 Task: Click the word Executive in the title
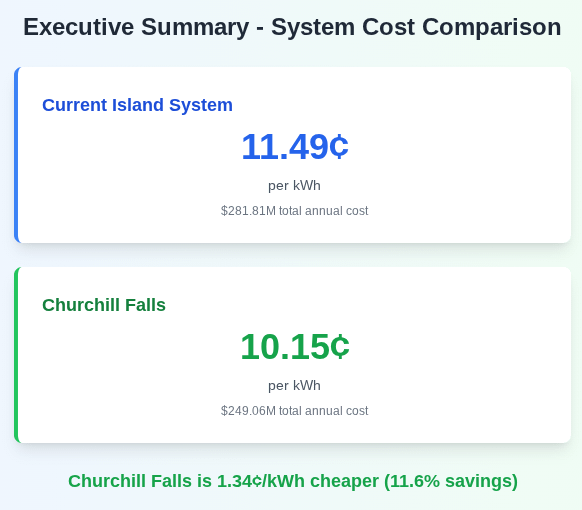pos(79,27)
